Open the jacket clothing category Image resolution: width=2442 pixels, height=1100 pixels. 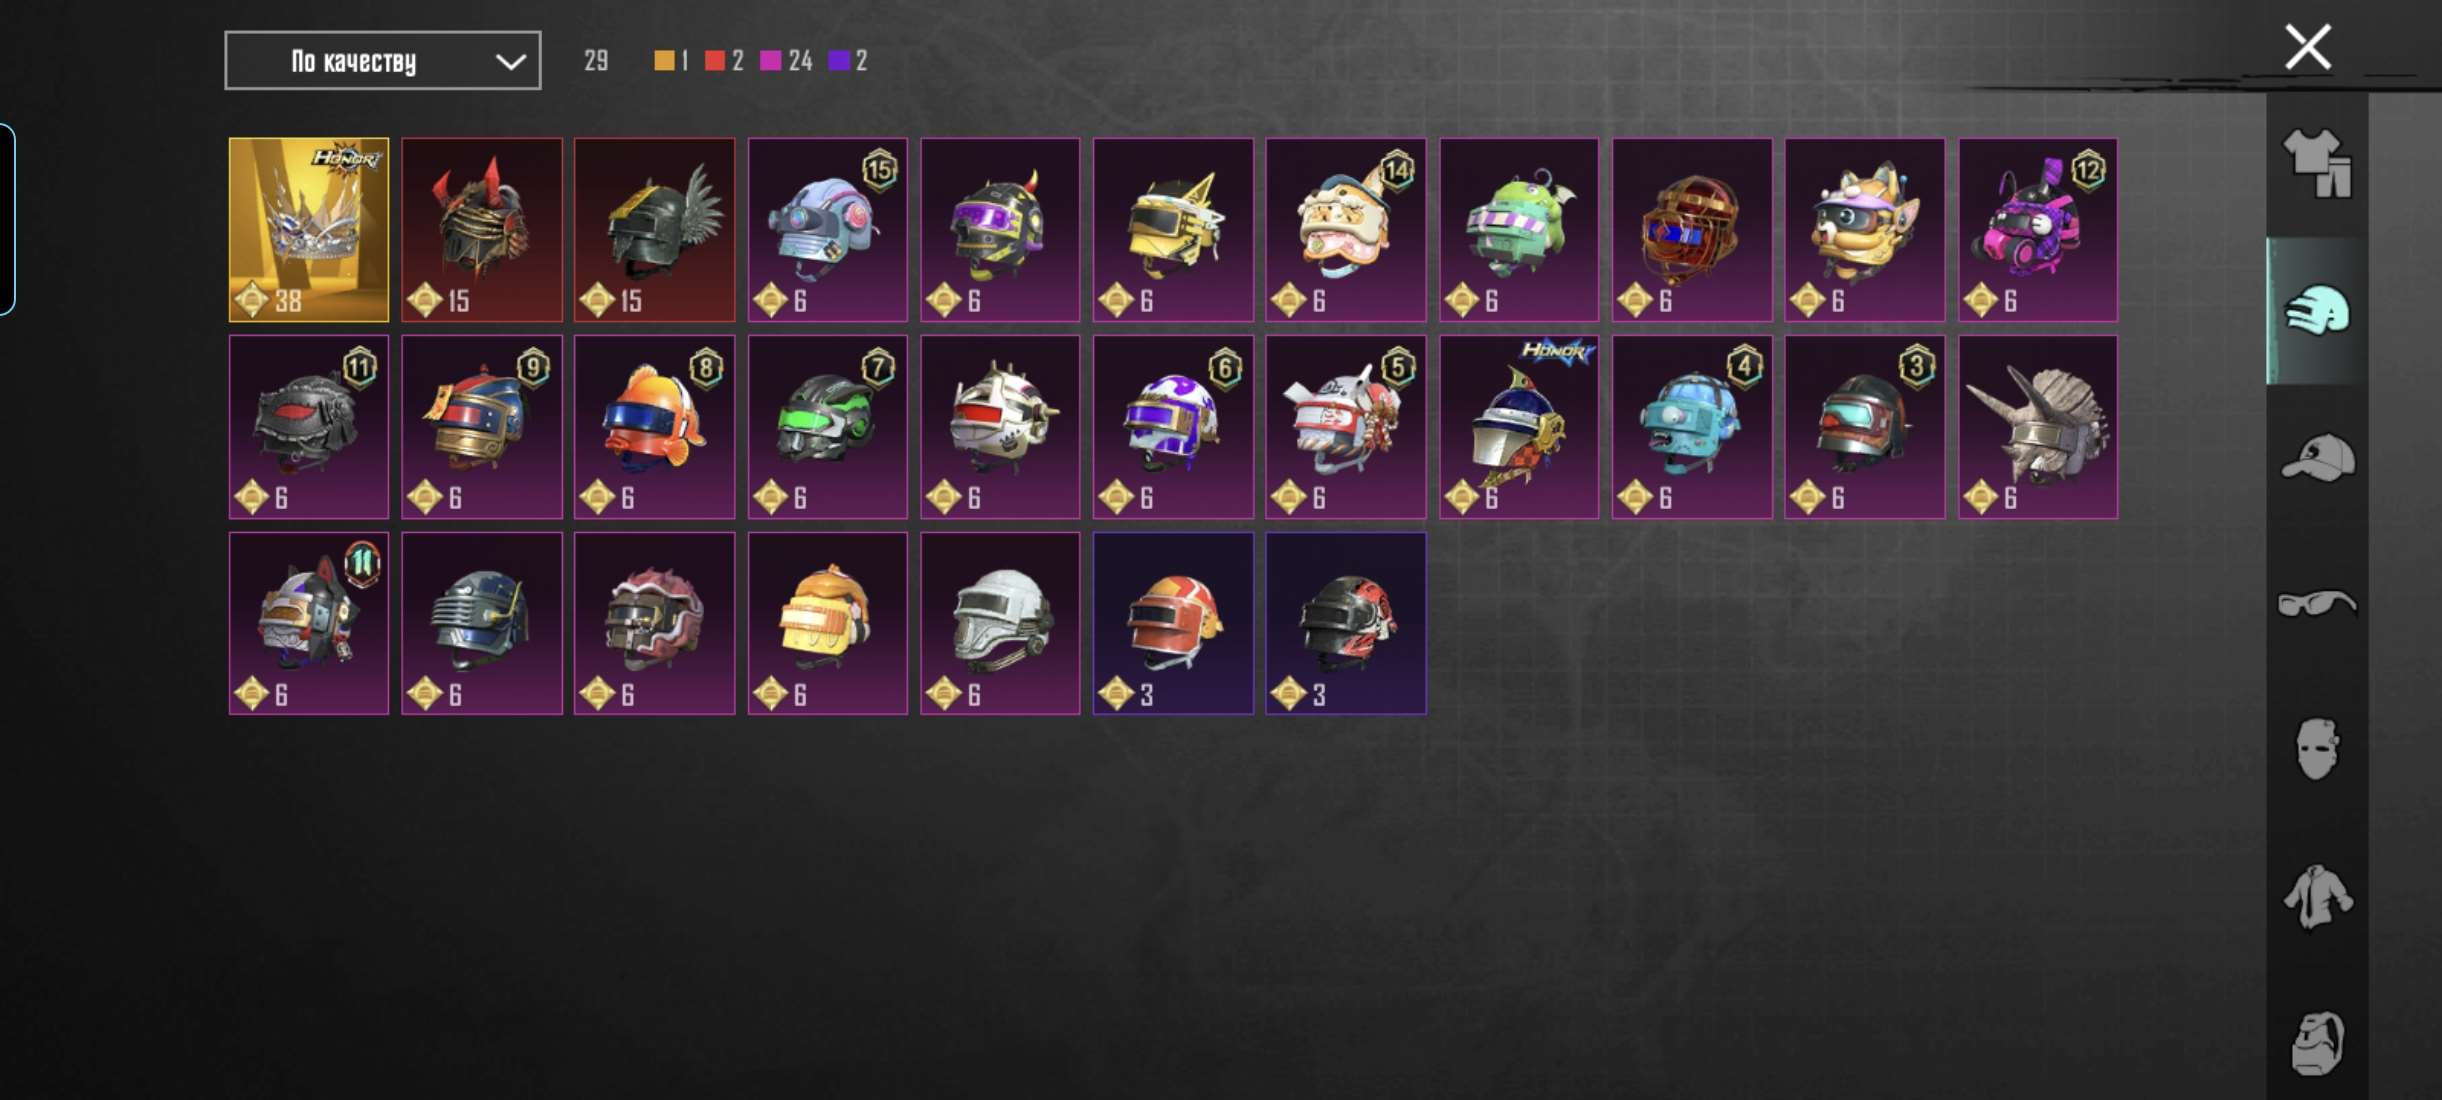(x=2317, y=897)
